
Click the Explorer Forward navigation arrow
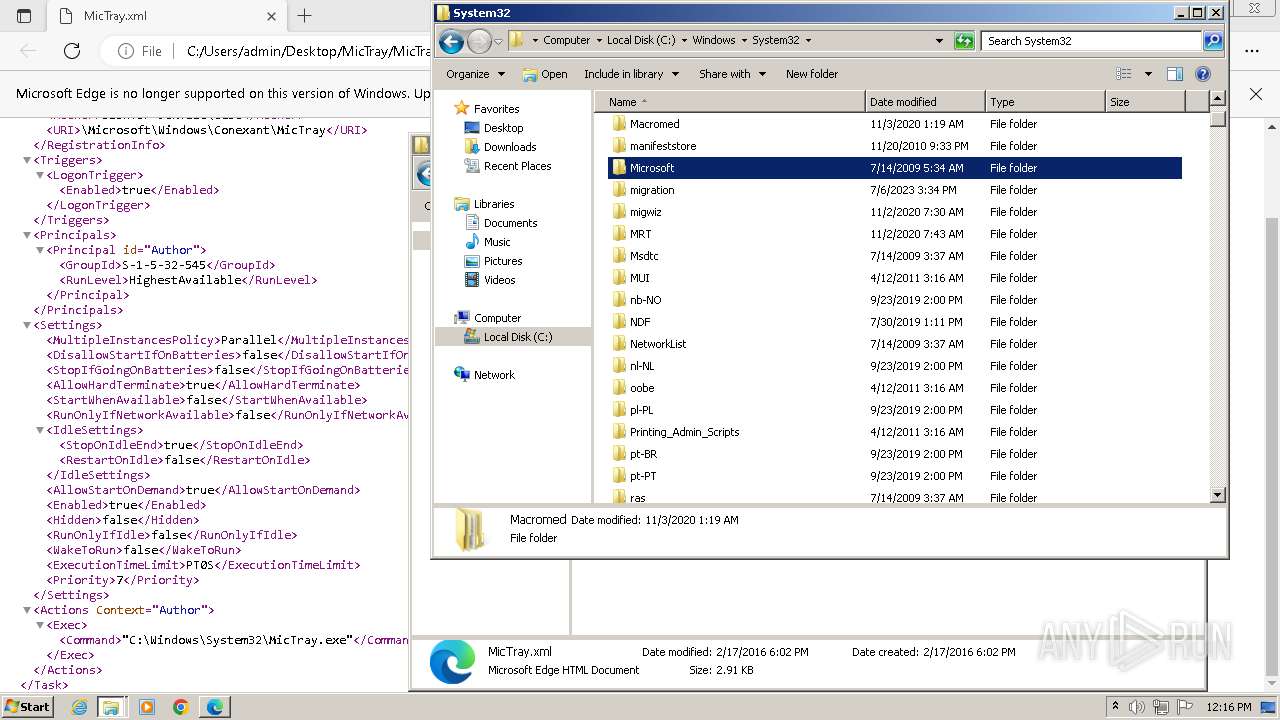tap(479, 41)
